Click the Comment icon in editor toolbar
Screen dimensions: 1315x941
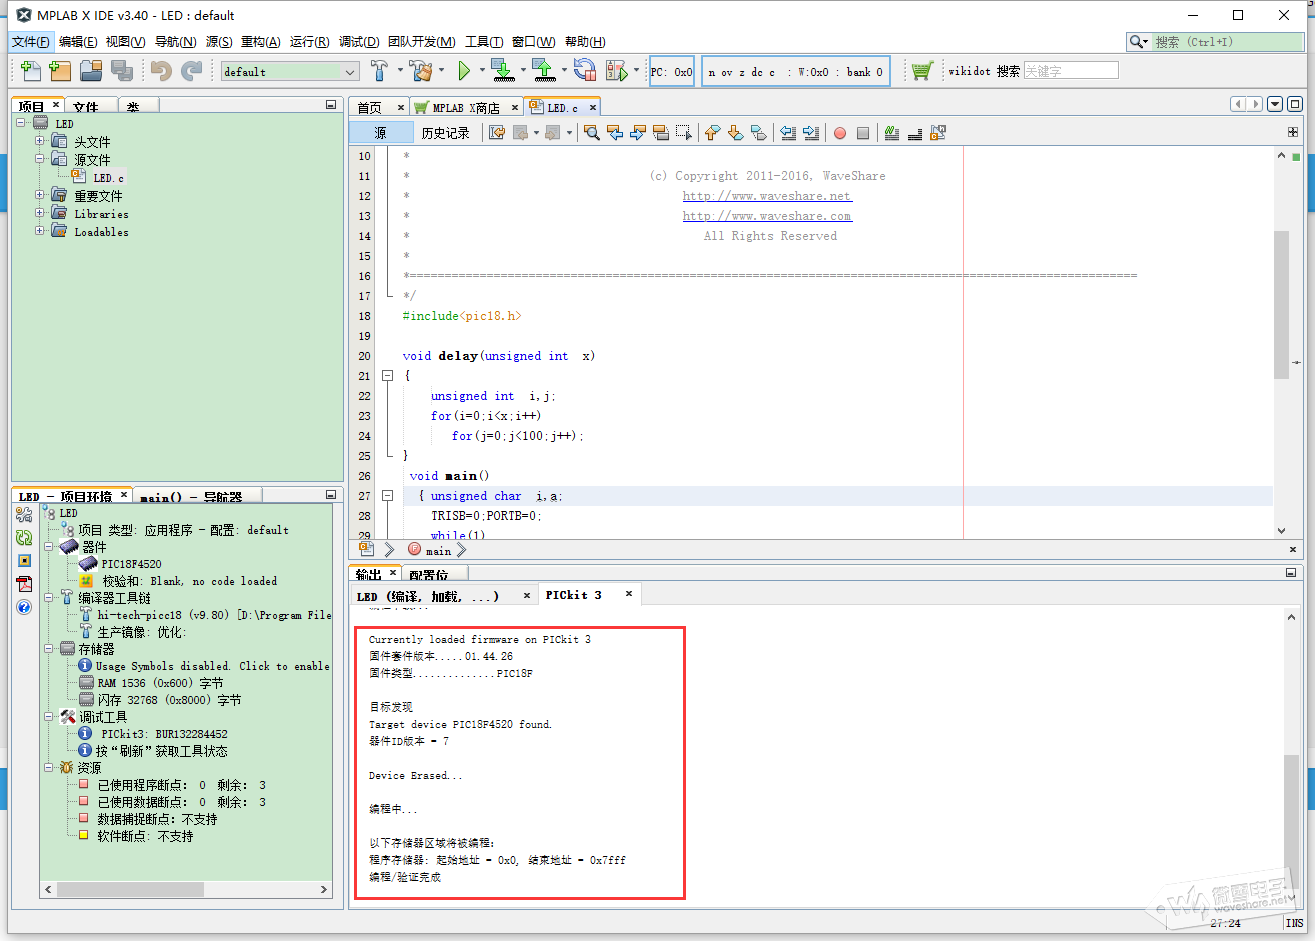[x=892, y=133]
